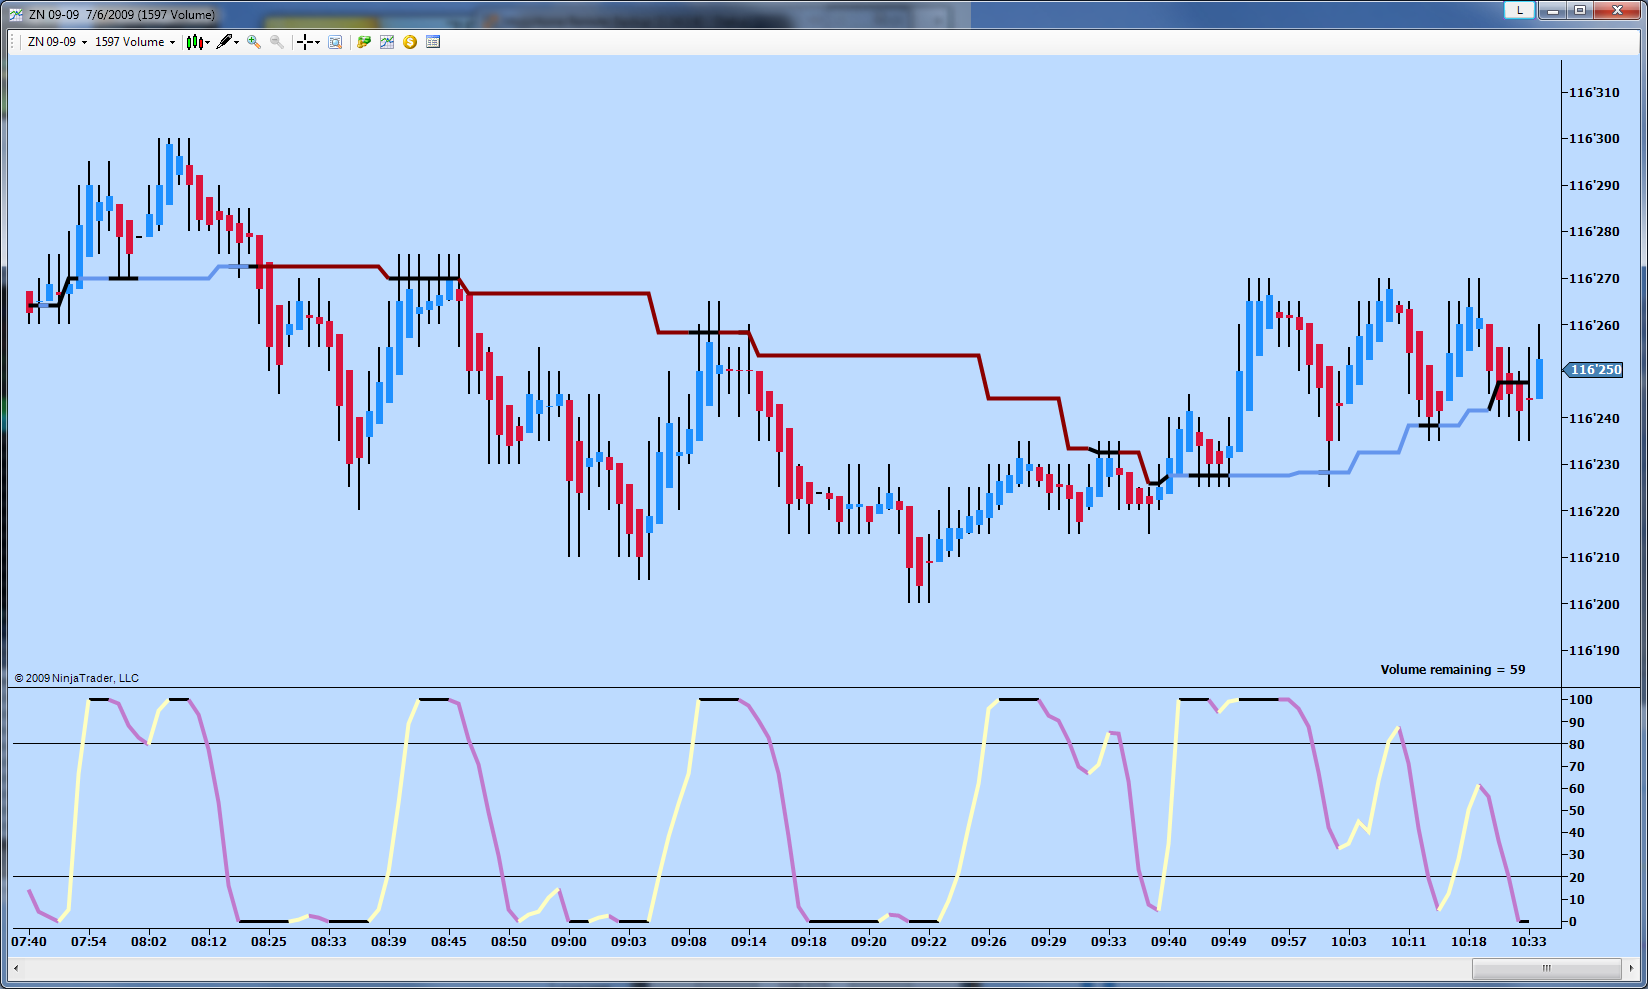Click the 116'310 price axis label
The height and width of the screenshot is (989, 1648).
pos(1594,92)
